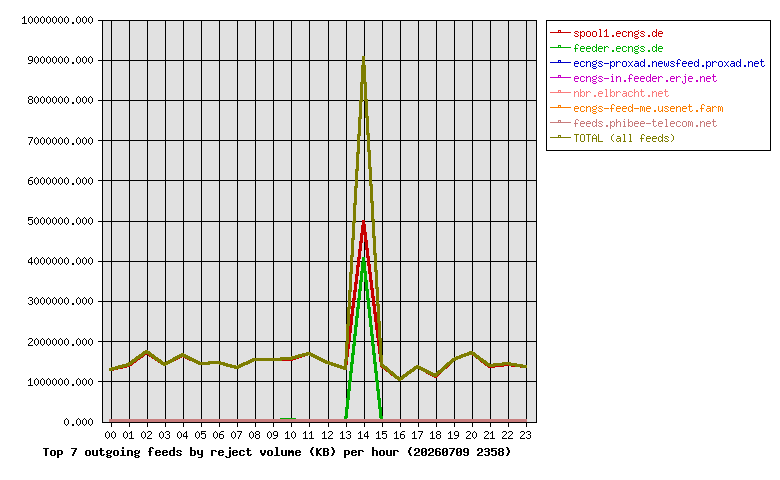780x480 pixels.
Task: Click the green feeder.ecngs.de legend marker
Action: pyautogui.click(x=560, y=47)
